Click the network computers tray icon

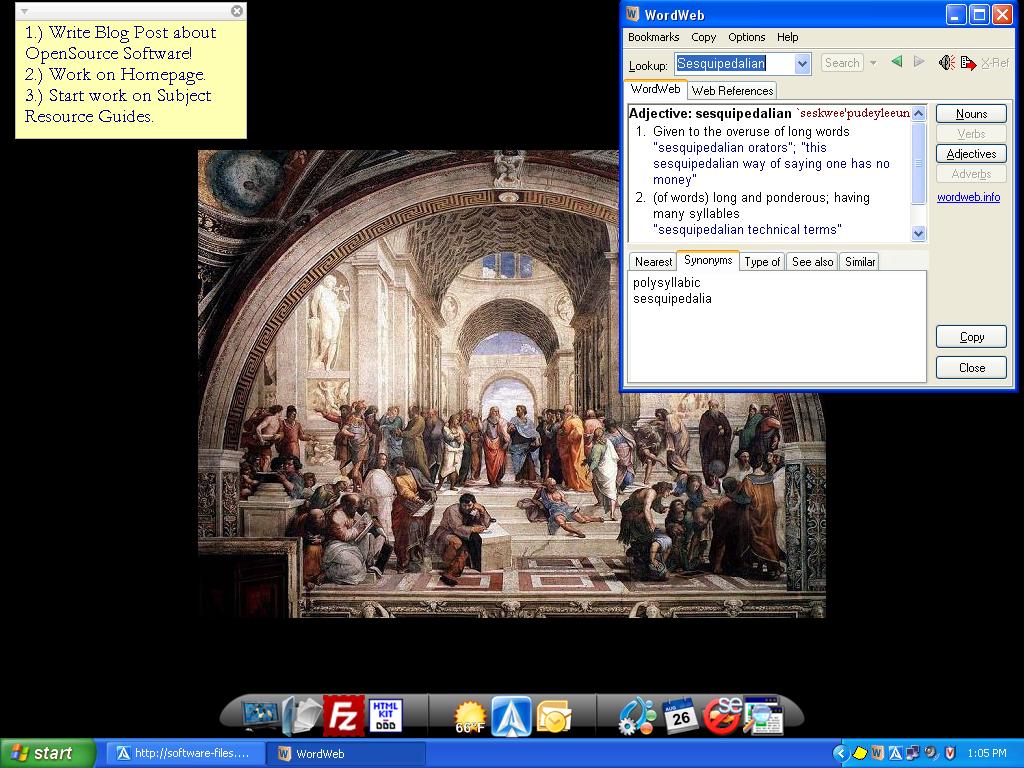pyautogui.click(x=913, y=753)
